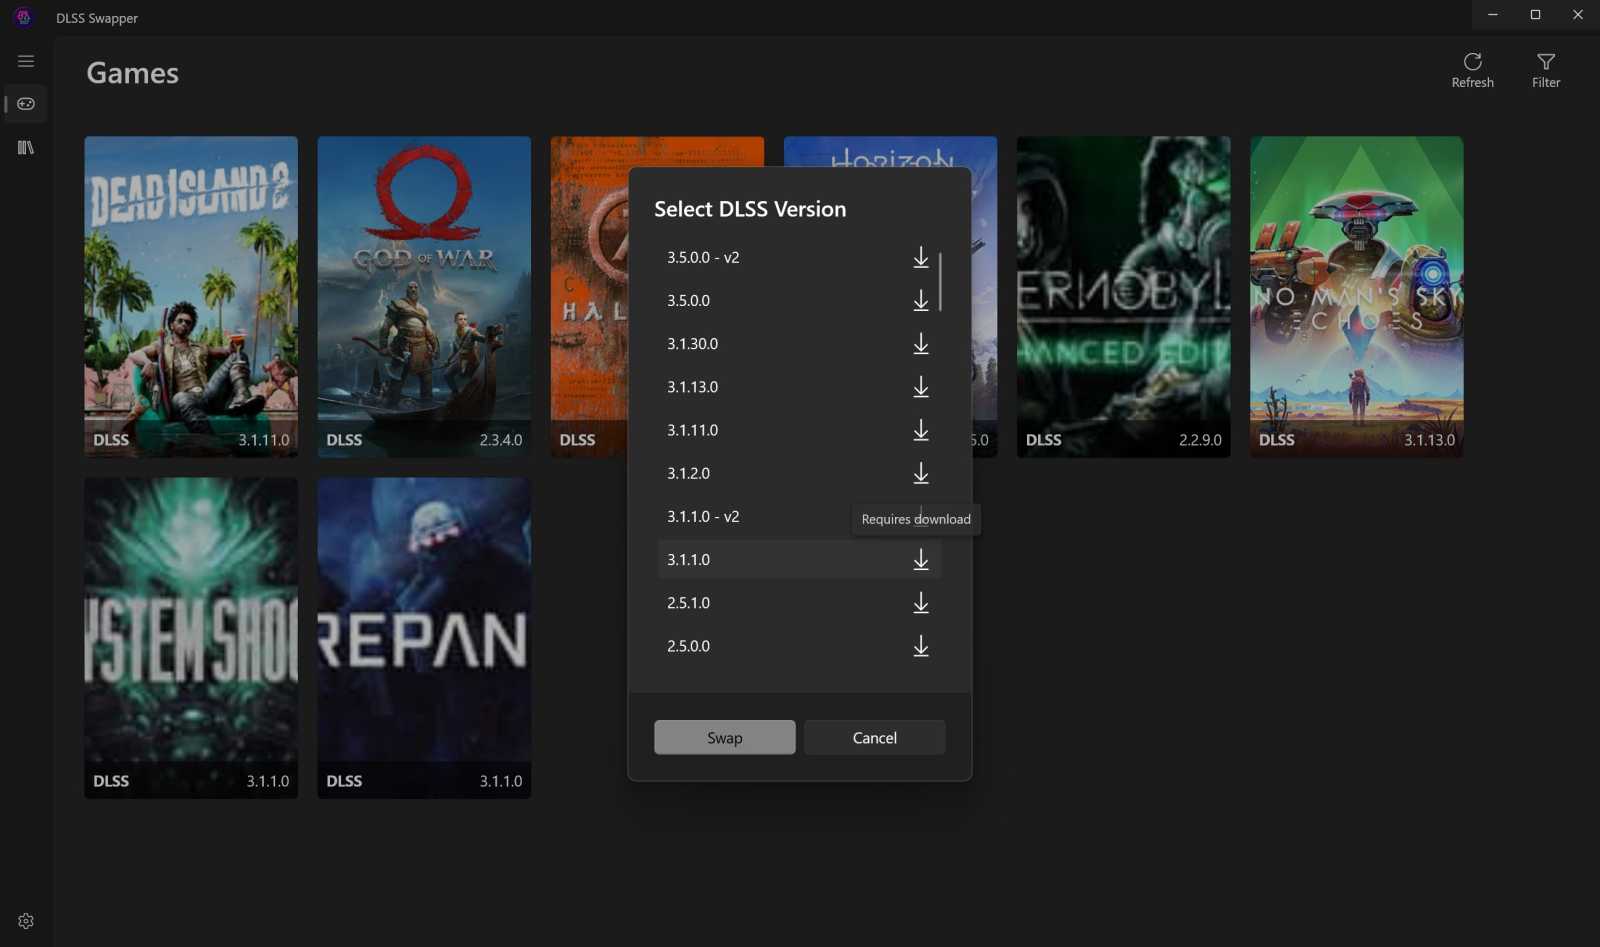Screen dimensions: 1600x947
Task: Open the Trepang game card
Action: tap(424, 638)
